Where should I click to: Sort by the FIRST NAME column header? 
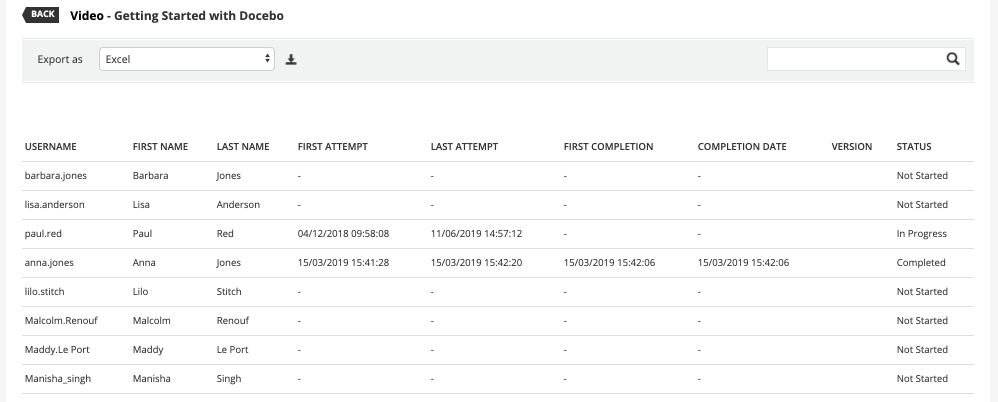[x=160, y=147]
